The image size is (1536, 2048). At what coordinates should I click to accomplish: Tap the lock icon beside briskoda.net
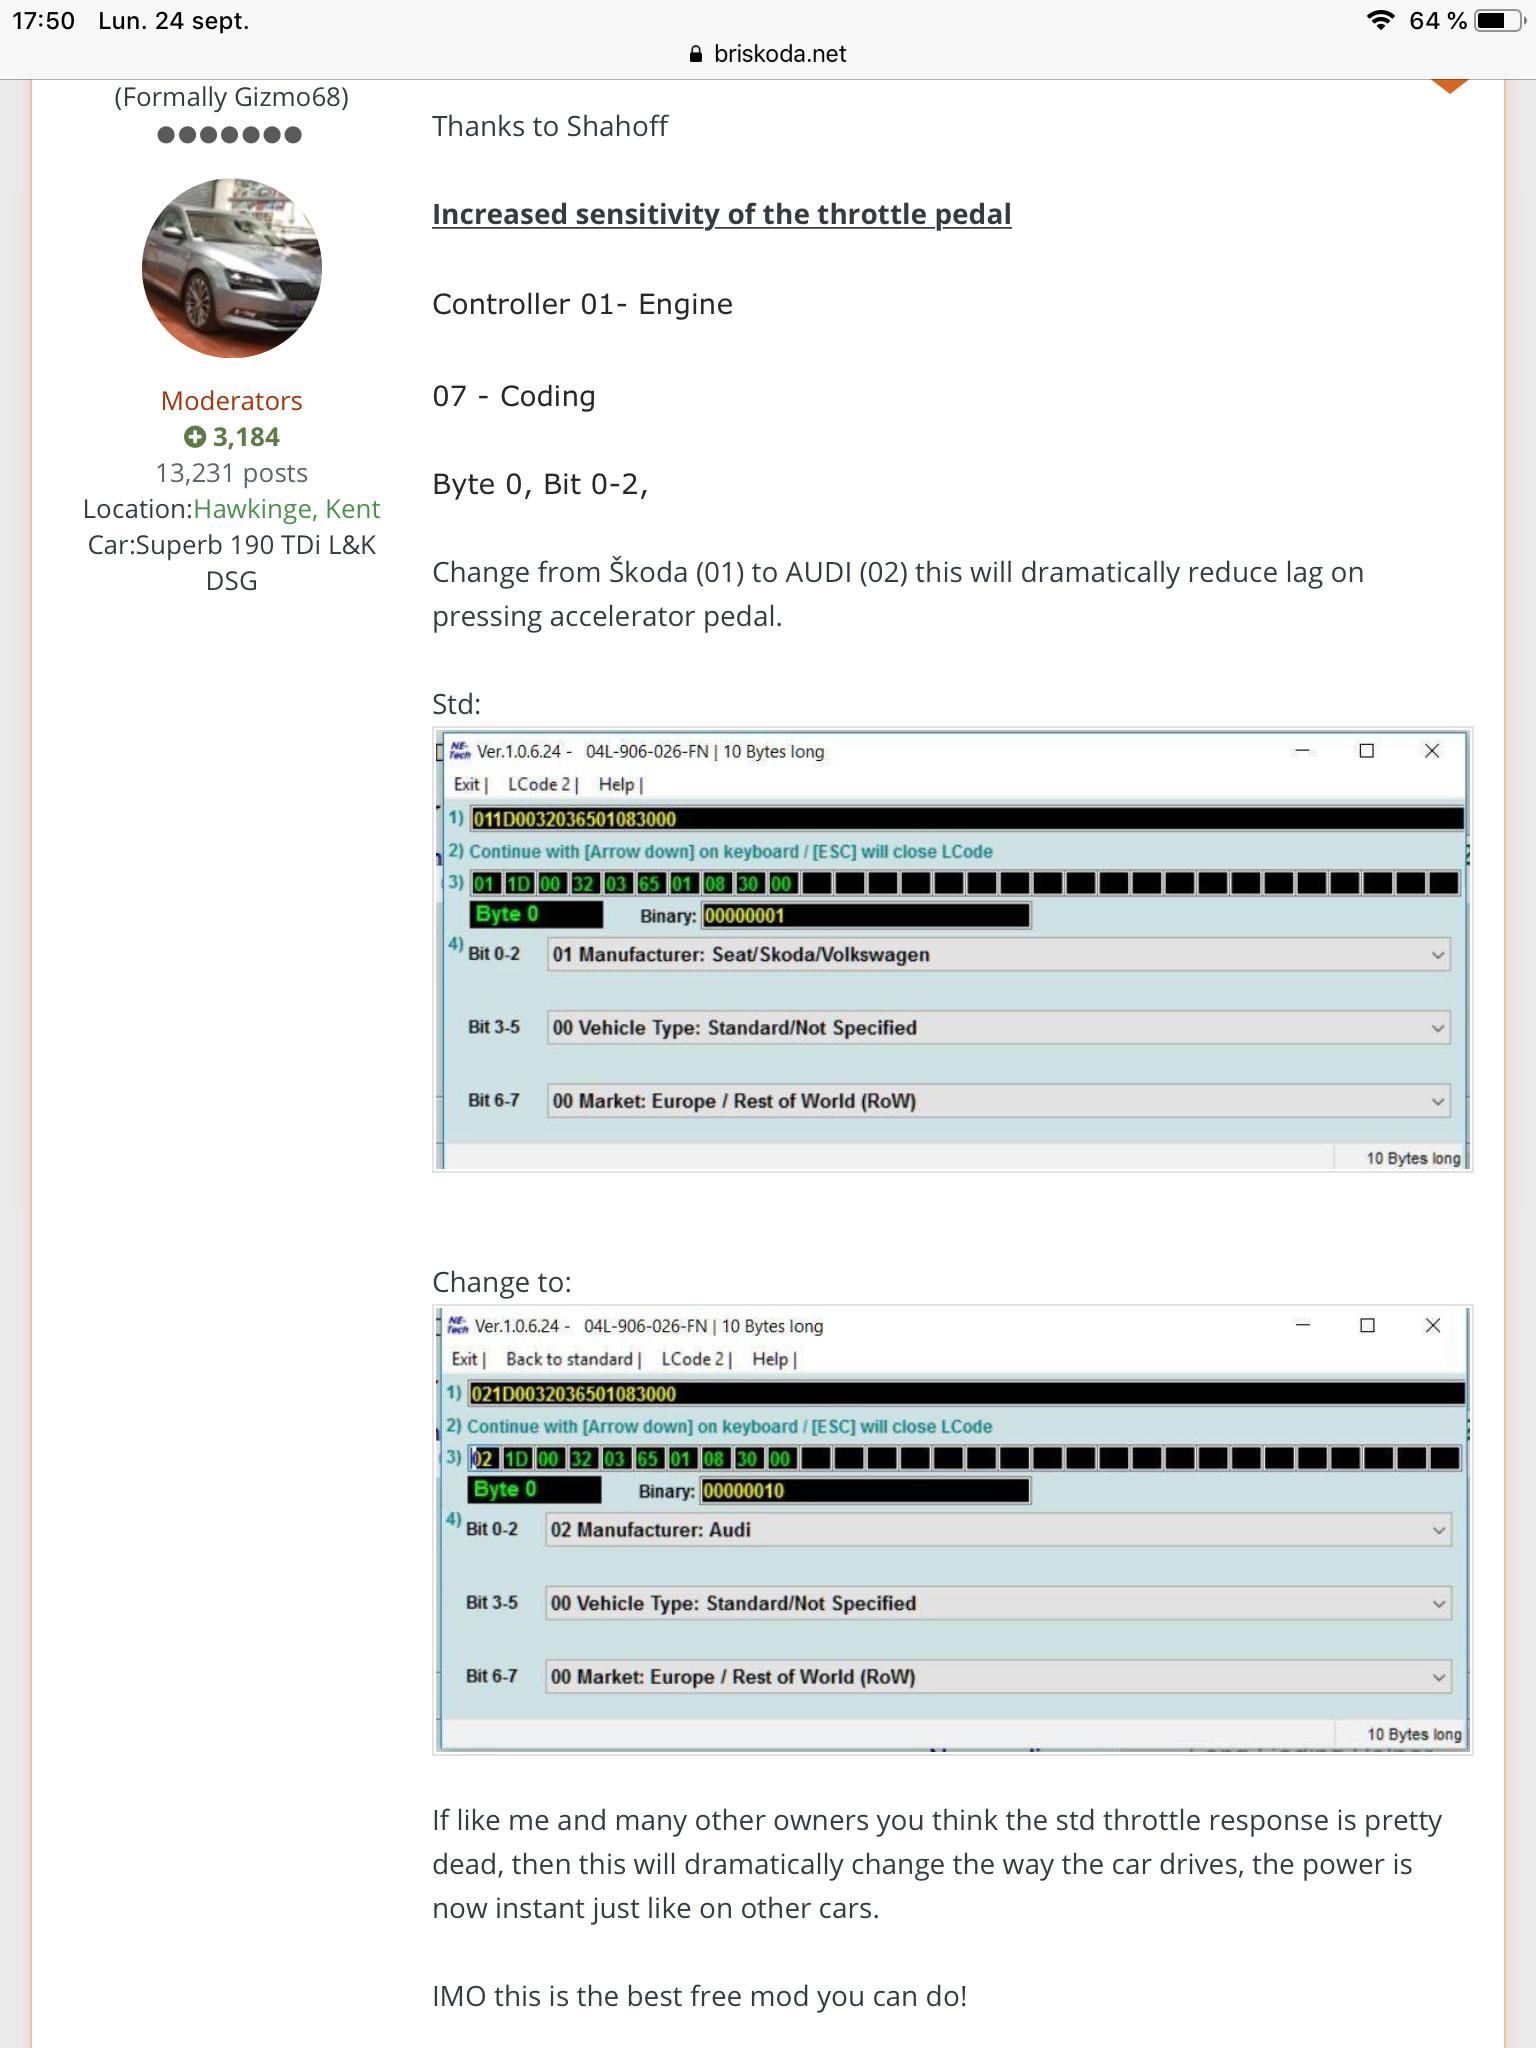(x=696, y=55)
